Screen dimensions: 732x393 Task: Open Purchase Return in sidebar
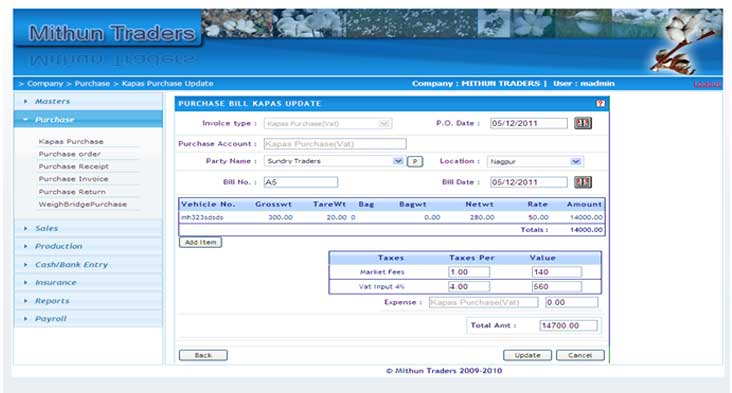[x=72, y=192]
